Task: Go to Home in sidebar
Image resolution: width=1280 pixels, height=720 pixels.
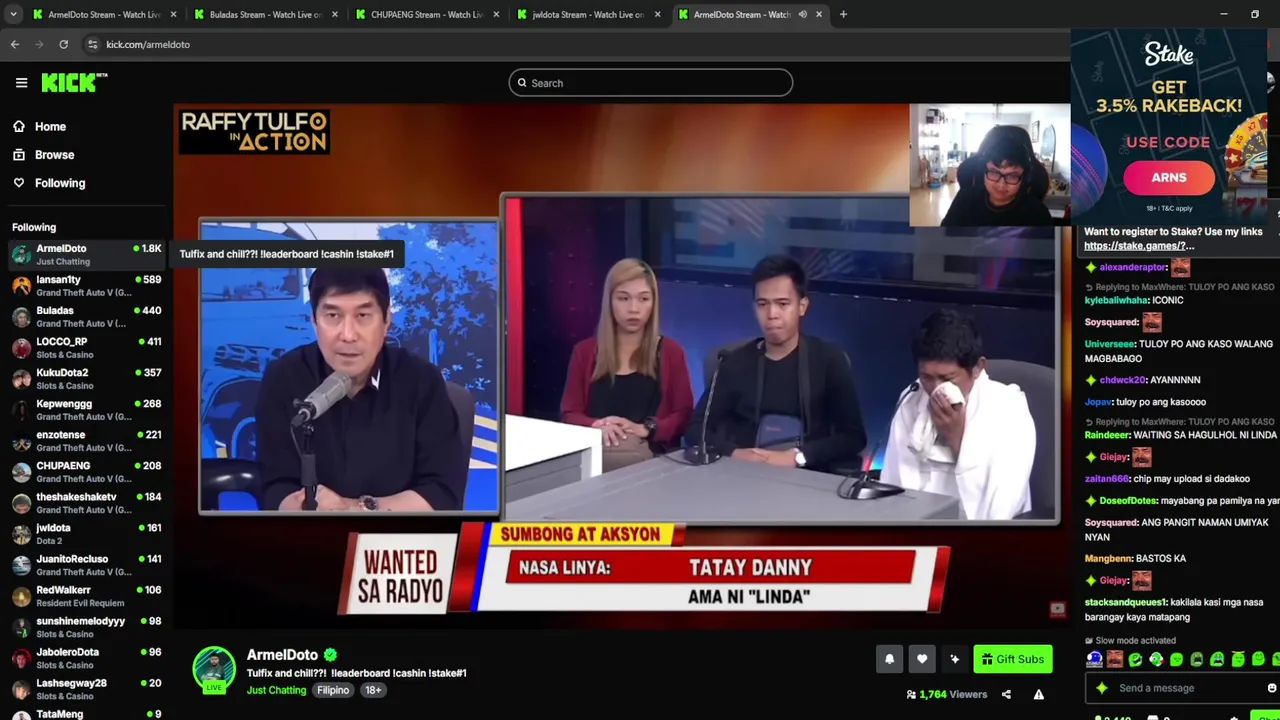Action: pyautogui.click(x=50, y=127)
